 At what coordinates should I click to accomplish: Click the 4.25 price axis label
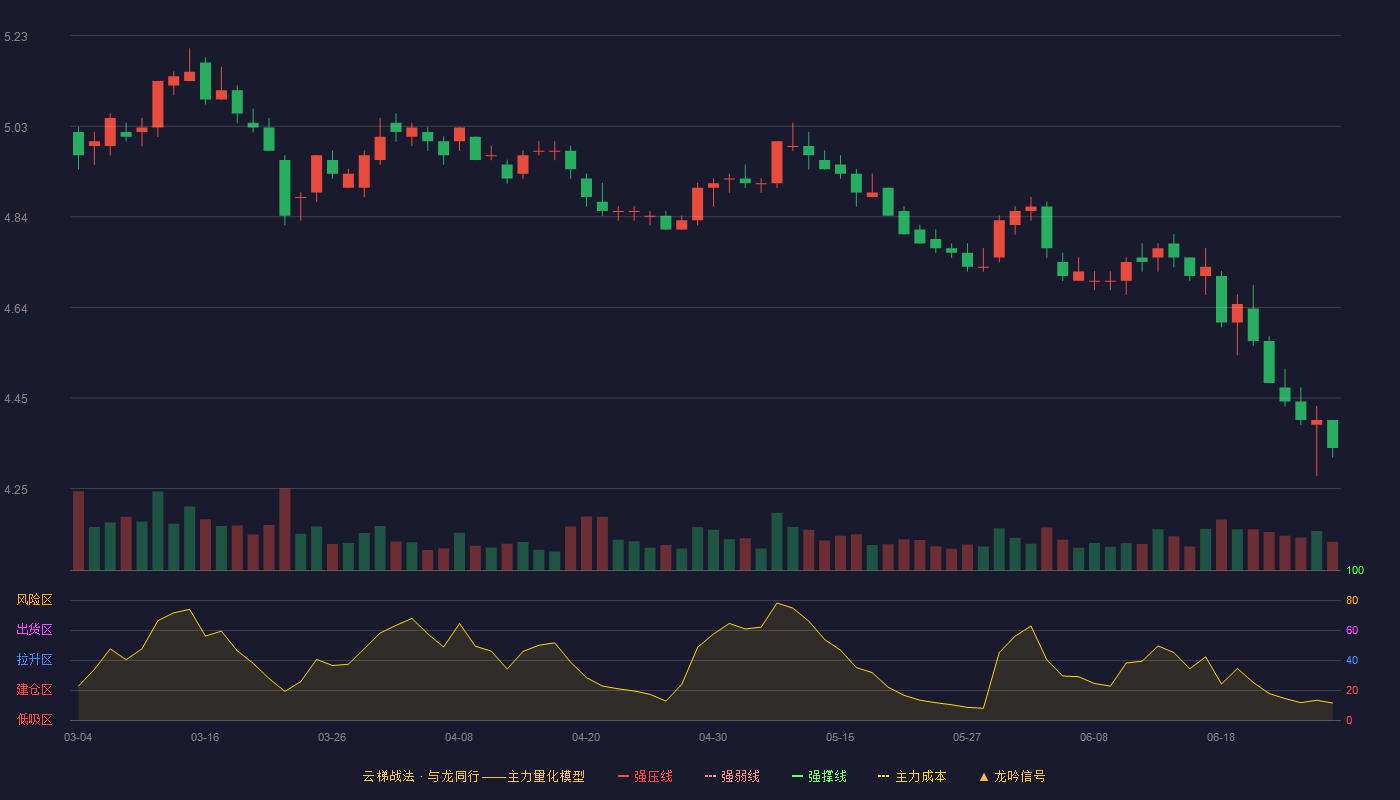coord(16,490)
